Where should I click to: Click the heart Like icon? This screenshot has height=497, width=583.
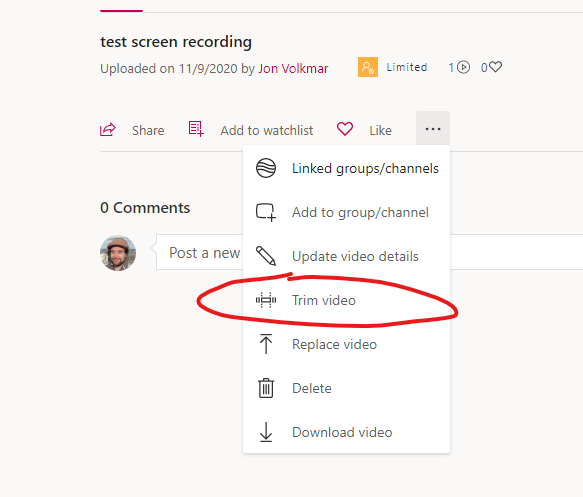[x=345, y=129]
